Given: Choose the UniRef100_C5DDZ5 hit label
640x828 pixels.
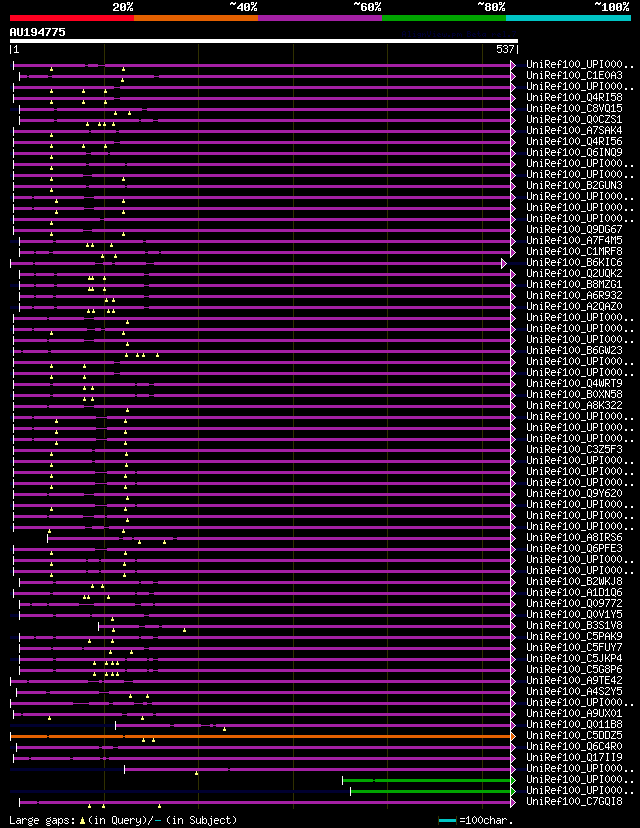Looking at the screenshot, I should (x=575, y=736).
